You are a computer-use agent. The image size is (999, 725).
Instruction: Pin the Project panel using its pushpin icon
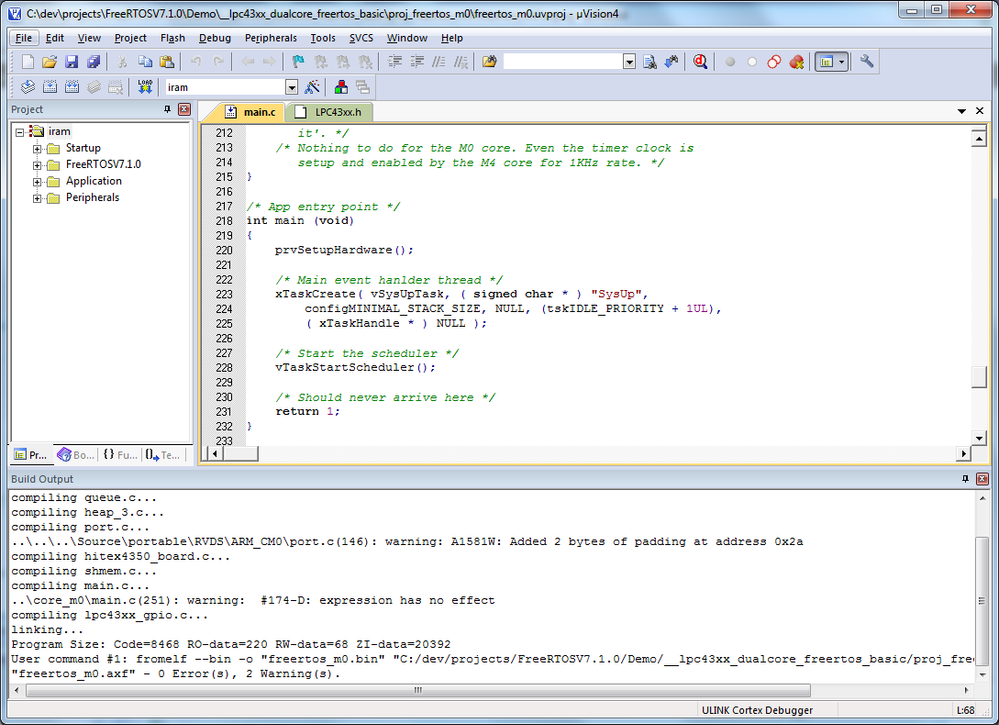(169, 109)
